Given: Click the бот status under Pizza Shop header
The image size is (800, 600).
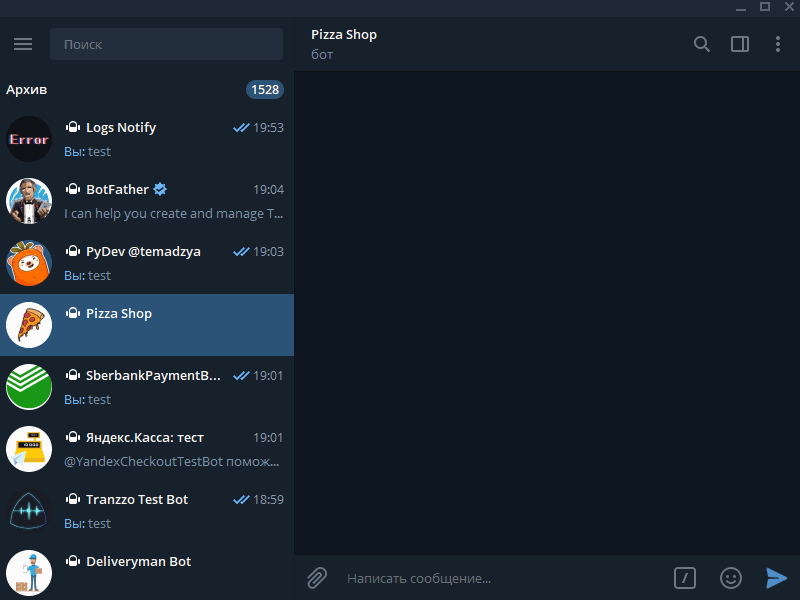Looking at the screenshot, I should pyautogui.click(x=322, y=55).
